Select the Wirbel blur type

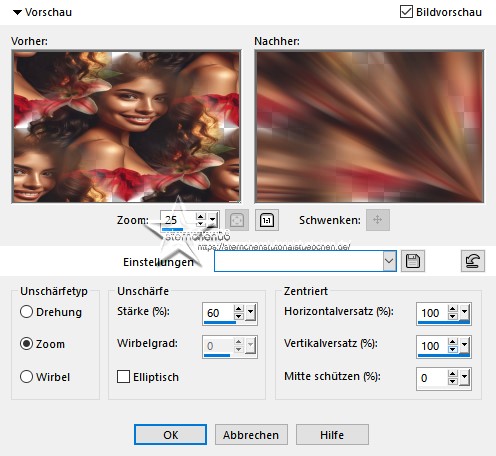point(26,377)
